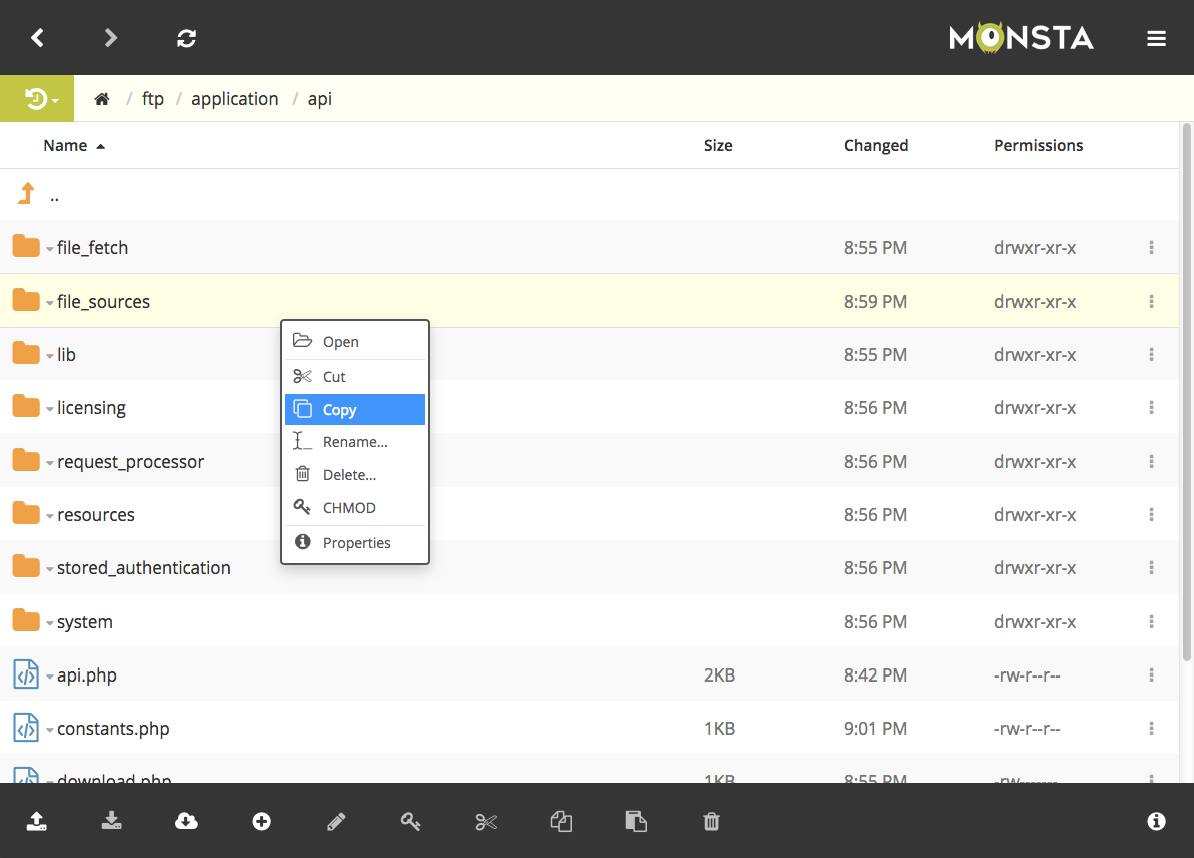
Task: Open more options for lib row
Action: pos(1151,355)
